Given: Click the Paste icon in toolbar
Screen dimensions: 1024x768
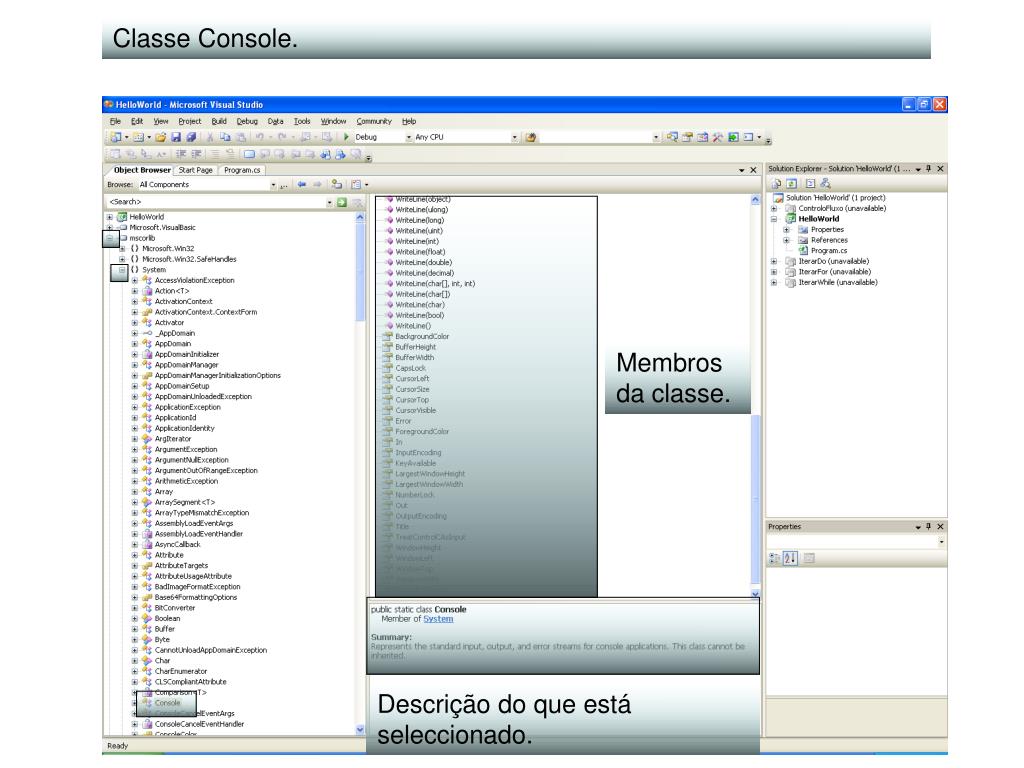Looking at the screenshot, I should click(241, 137).
